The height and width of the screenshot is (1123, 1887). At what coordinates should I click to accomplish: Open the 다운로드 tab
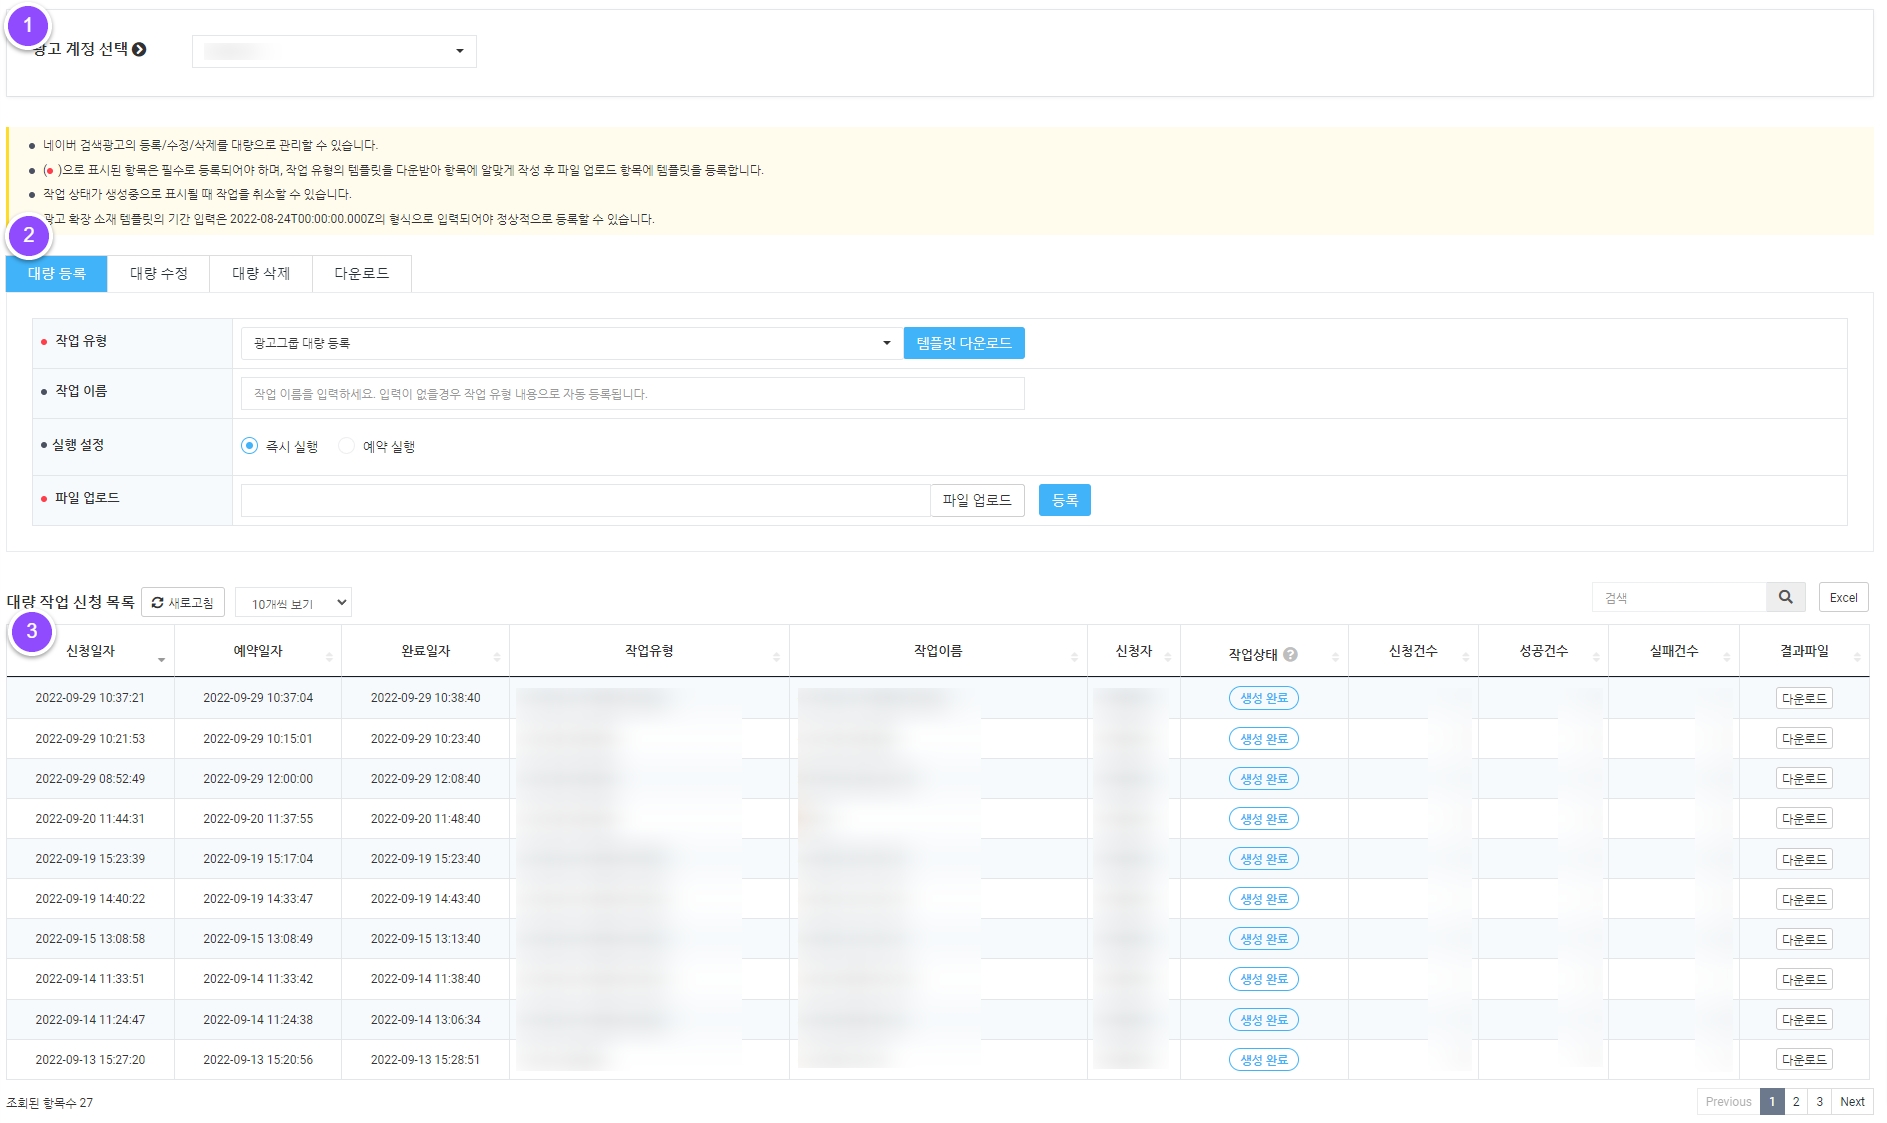point(361,274)
